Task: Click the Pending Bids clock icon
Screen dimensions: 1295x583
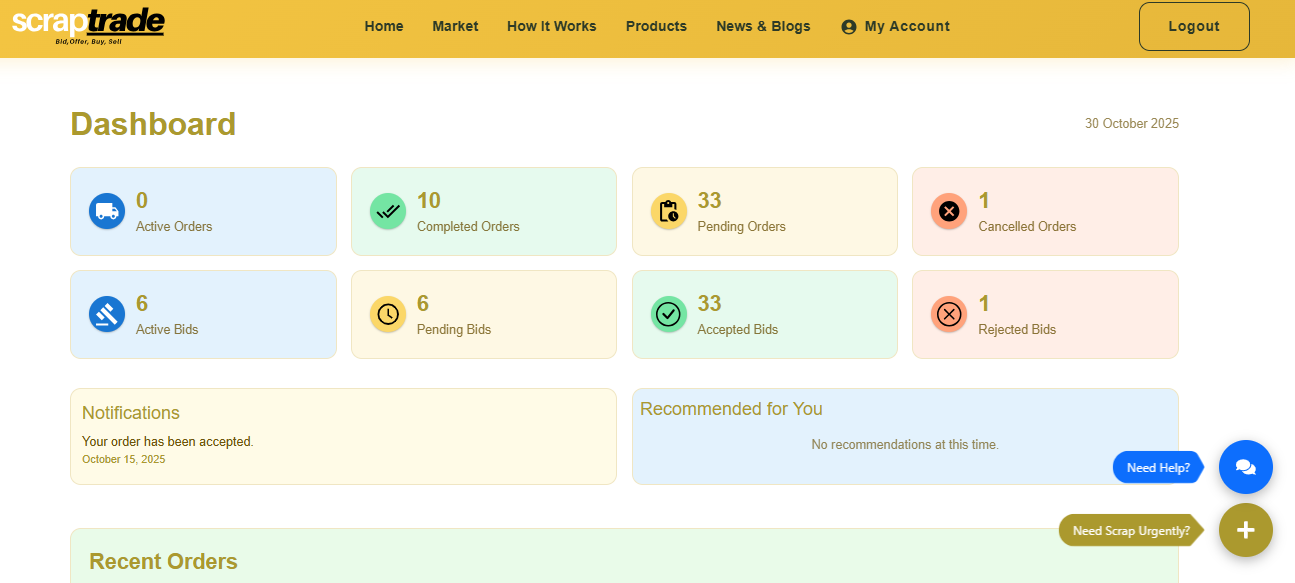Action: tap(387, 314)
